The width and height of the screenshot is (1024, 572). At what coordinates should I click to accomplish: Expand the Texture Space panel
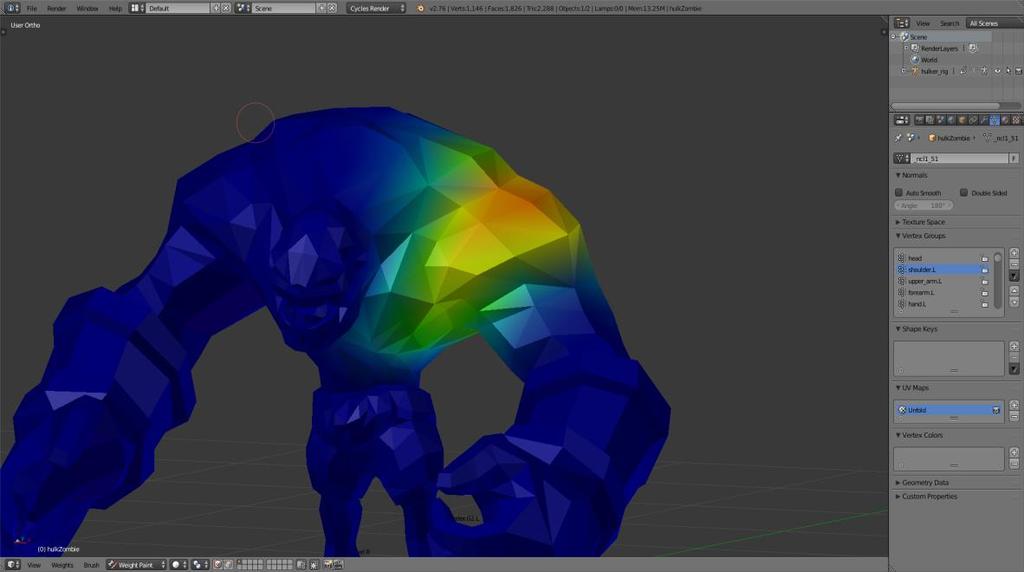(x=921, y=222)
